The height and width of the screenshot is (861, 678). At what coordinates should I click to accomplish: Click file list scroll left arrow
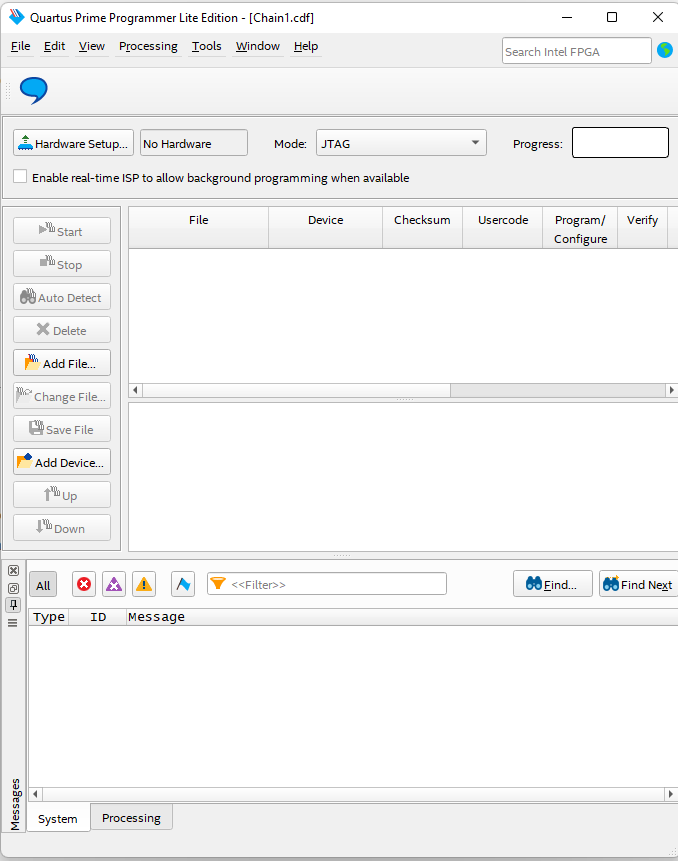click(136, 390)
